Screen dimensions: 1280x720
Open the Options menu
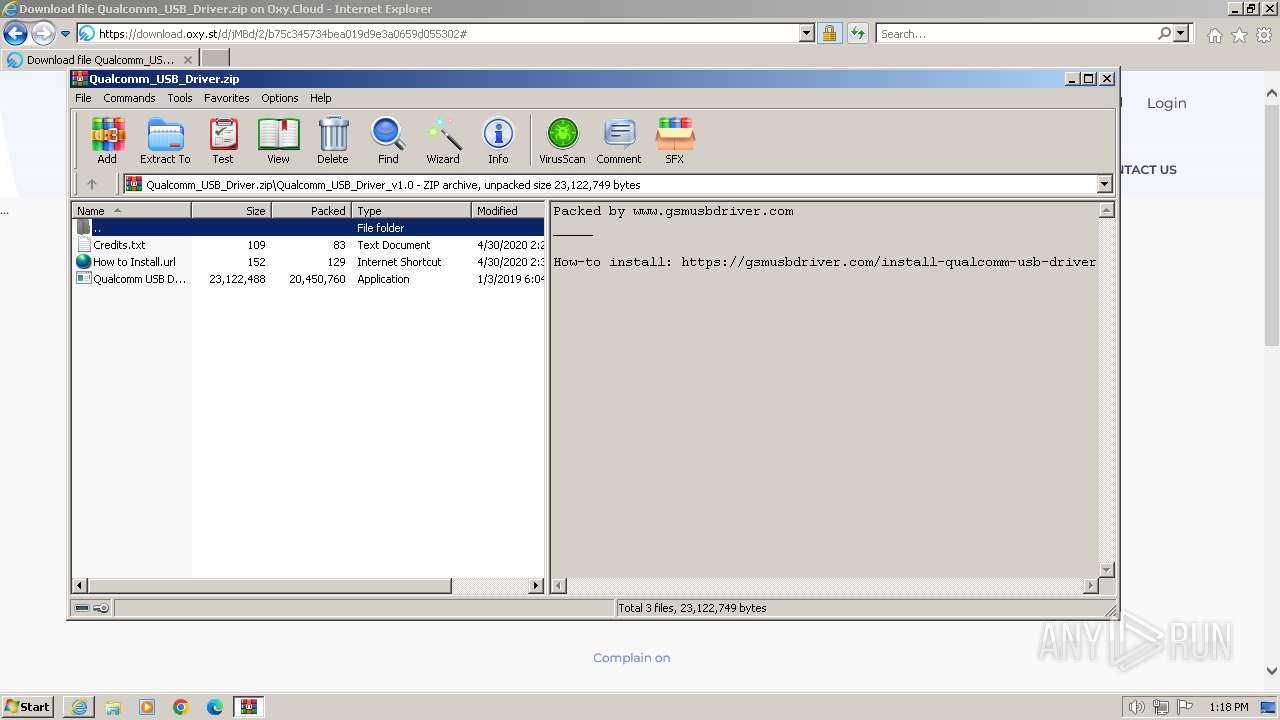pos(280,98)
